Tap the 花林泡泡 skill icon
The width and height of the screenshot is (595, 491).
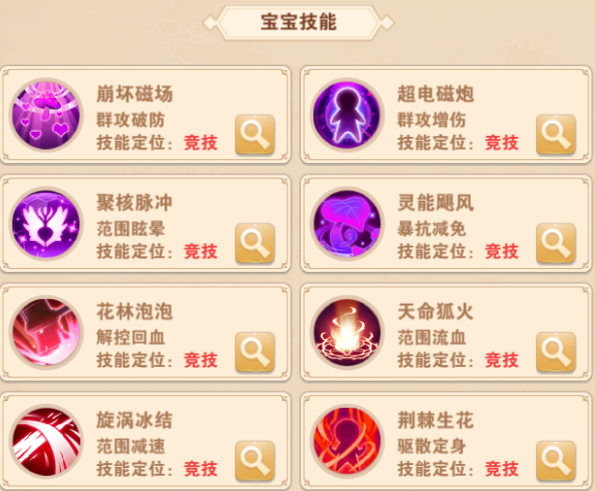click(46, 332)
